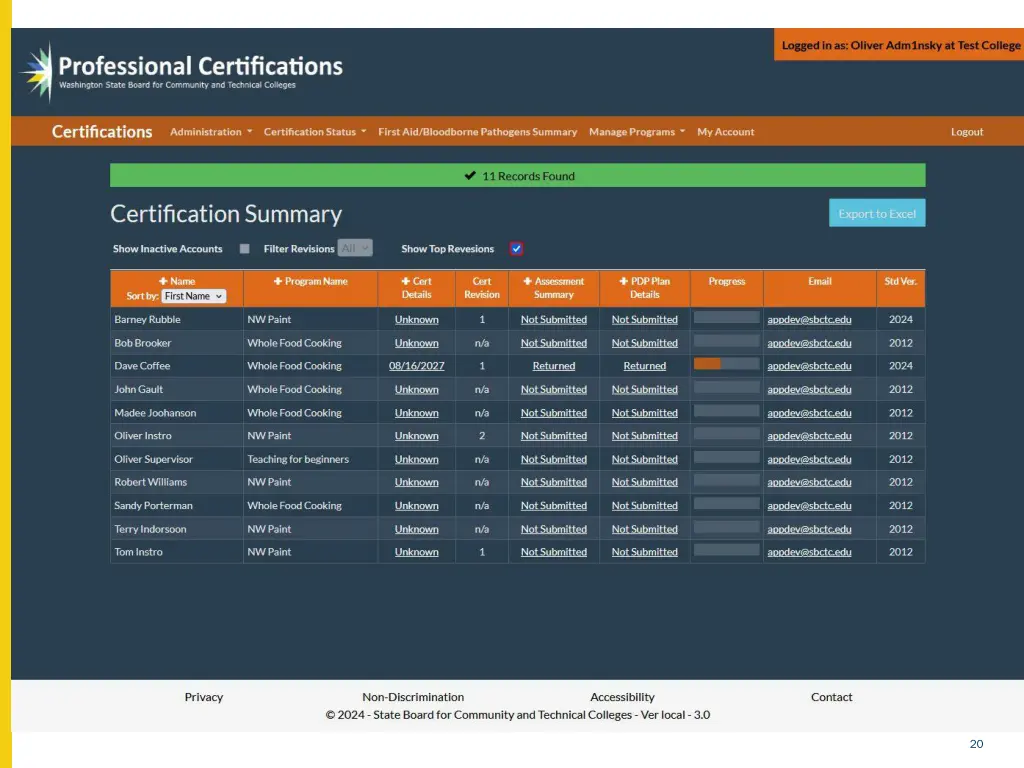Click the Export to Excel button
The height and width of the screenshot is (768, 1024).
(877, 213)
